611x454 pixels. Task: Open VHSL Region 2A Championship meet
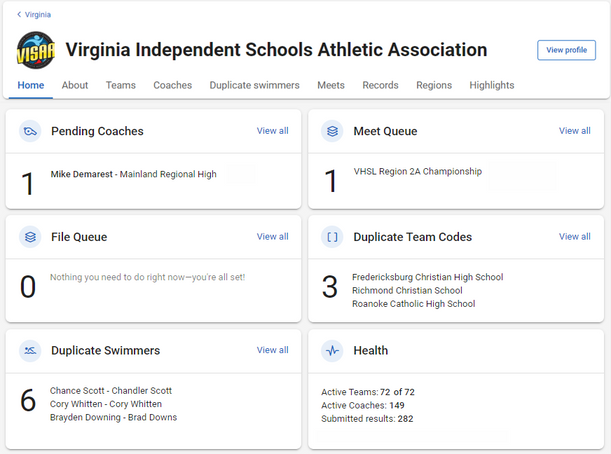(418, 171)
